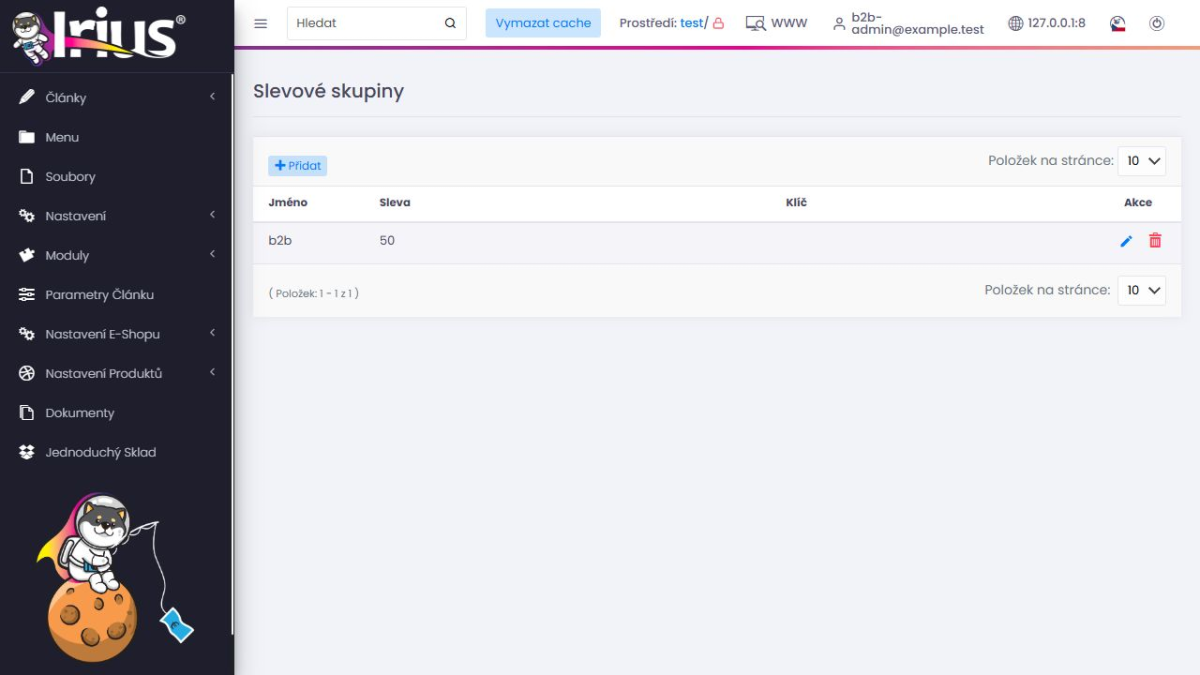This screenshot has height=675, width=1200.
Task: Click the b2b name cell
Action: coord(280,241)
